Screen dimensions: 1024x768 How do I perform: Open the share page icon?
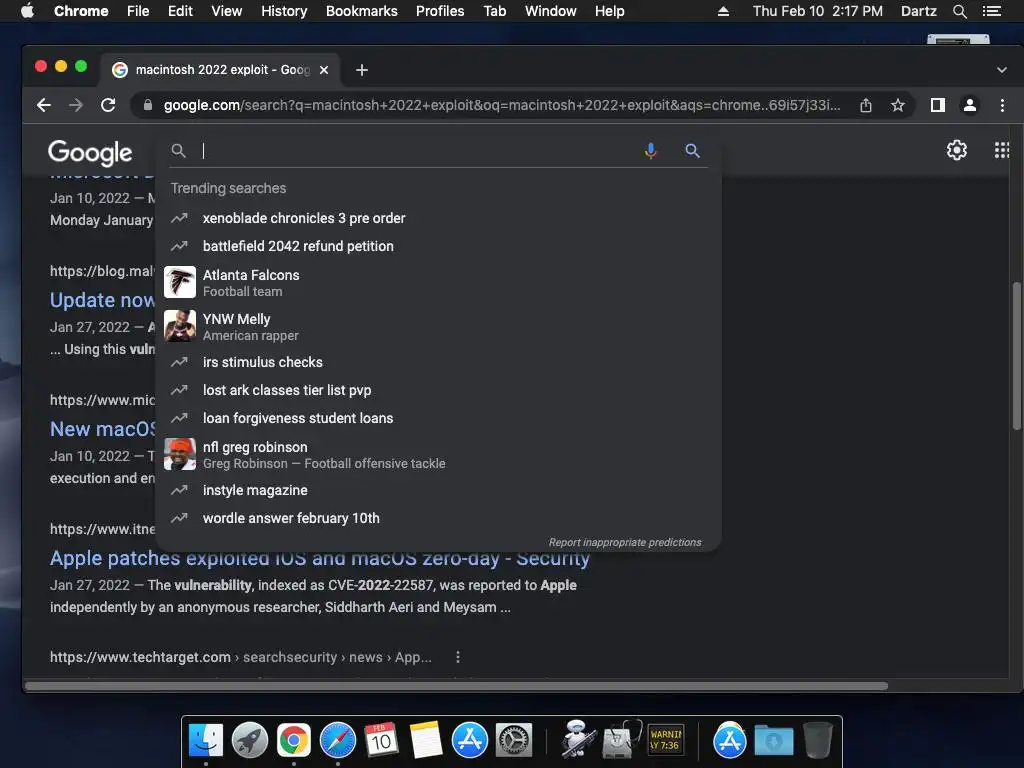(866, 105)
